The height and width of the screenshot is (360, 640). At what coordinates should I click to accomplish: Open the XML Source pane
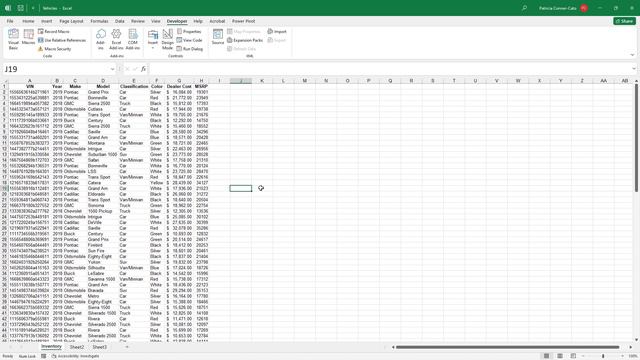pos(218,37)
